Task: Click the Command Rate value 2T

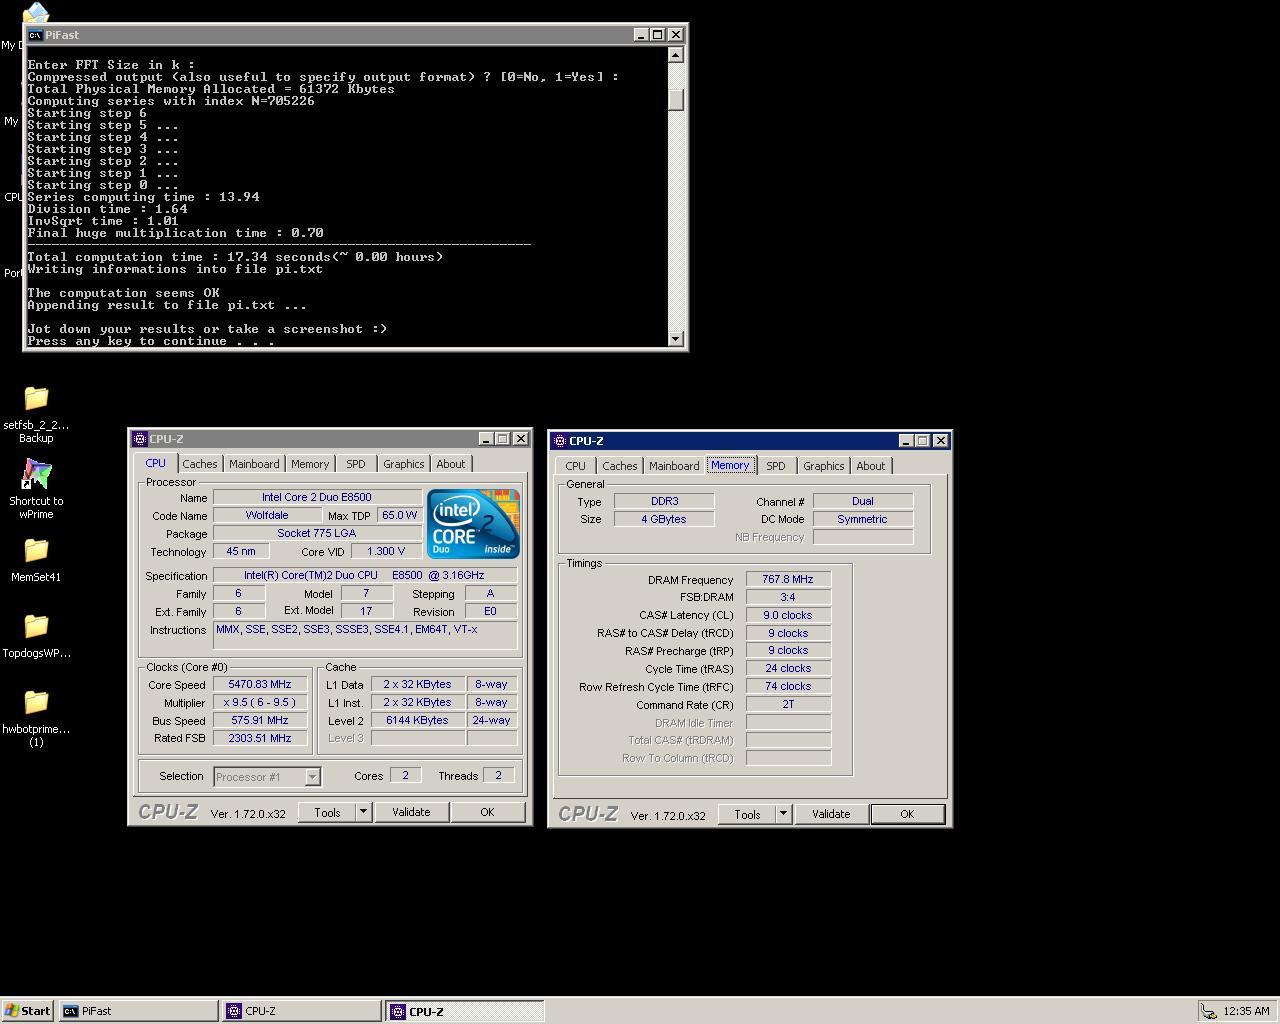Action: 788,705
